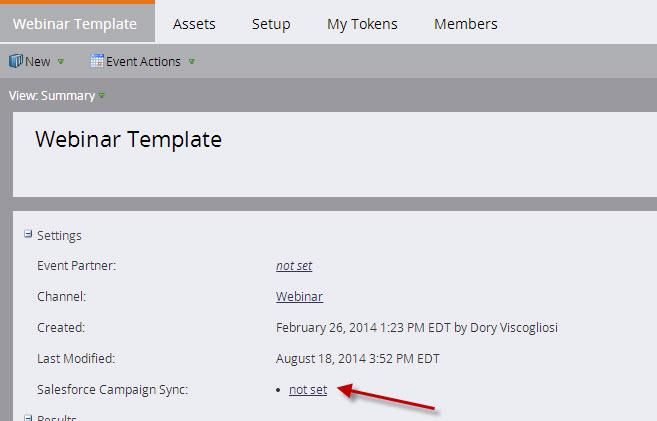The height and width of the screenshot is (421, 657).
Task: Open the New dropdown arrow
Action: coord(61,62)
